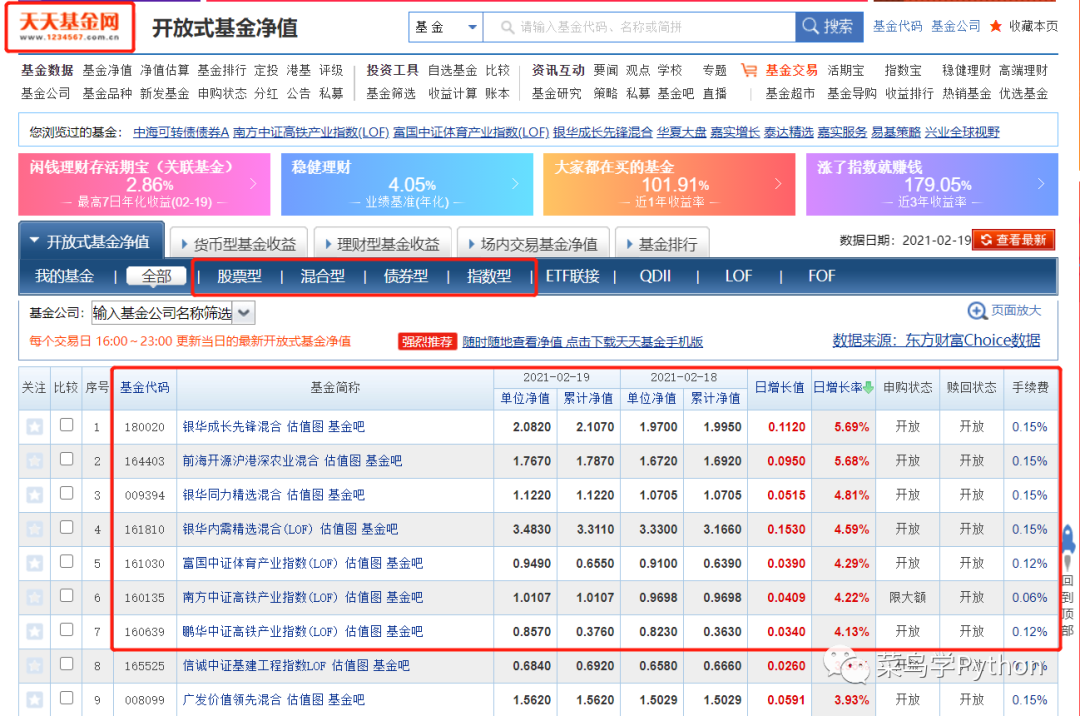The image size is (1080, 716).
Task: Check compare box for fund 161030
Action: [x=66, y=561]
